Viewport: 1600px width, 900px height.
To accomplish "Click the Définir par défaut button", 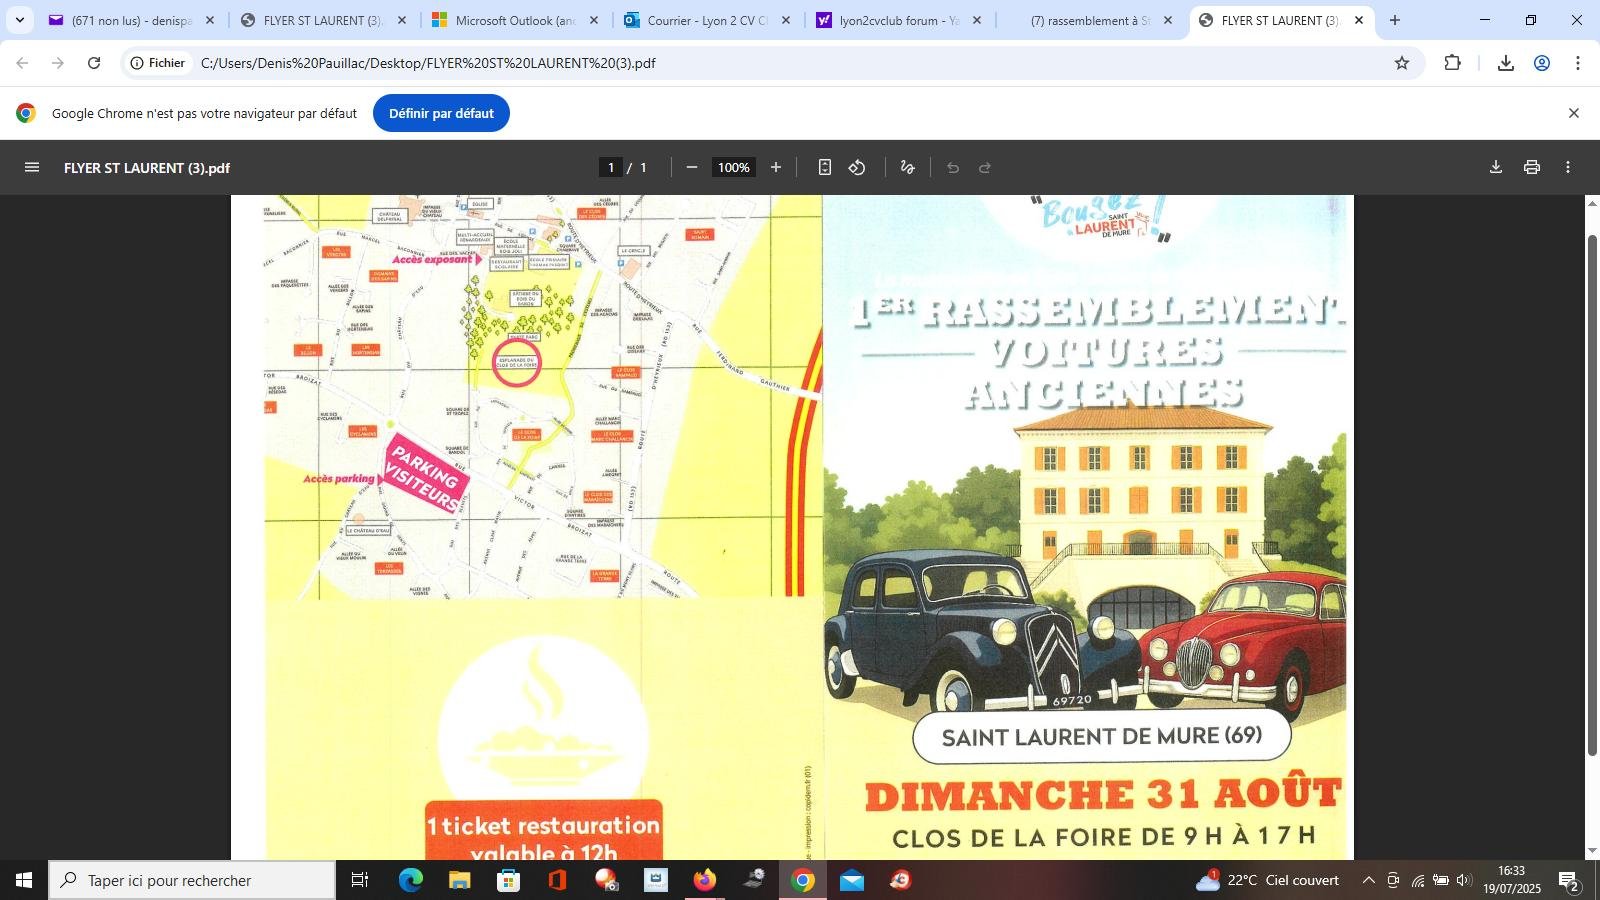I will point(441,113).
